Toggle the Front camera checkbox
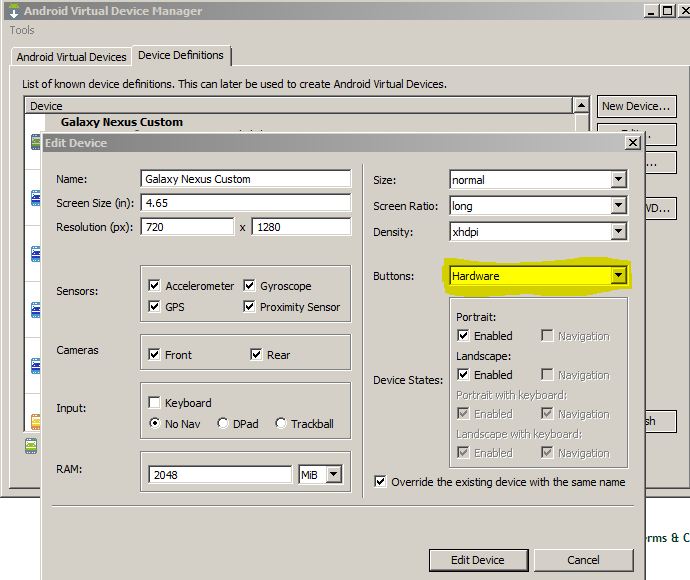Viewport: 690px width, 580px height. tap(154, 354)
